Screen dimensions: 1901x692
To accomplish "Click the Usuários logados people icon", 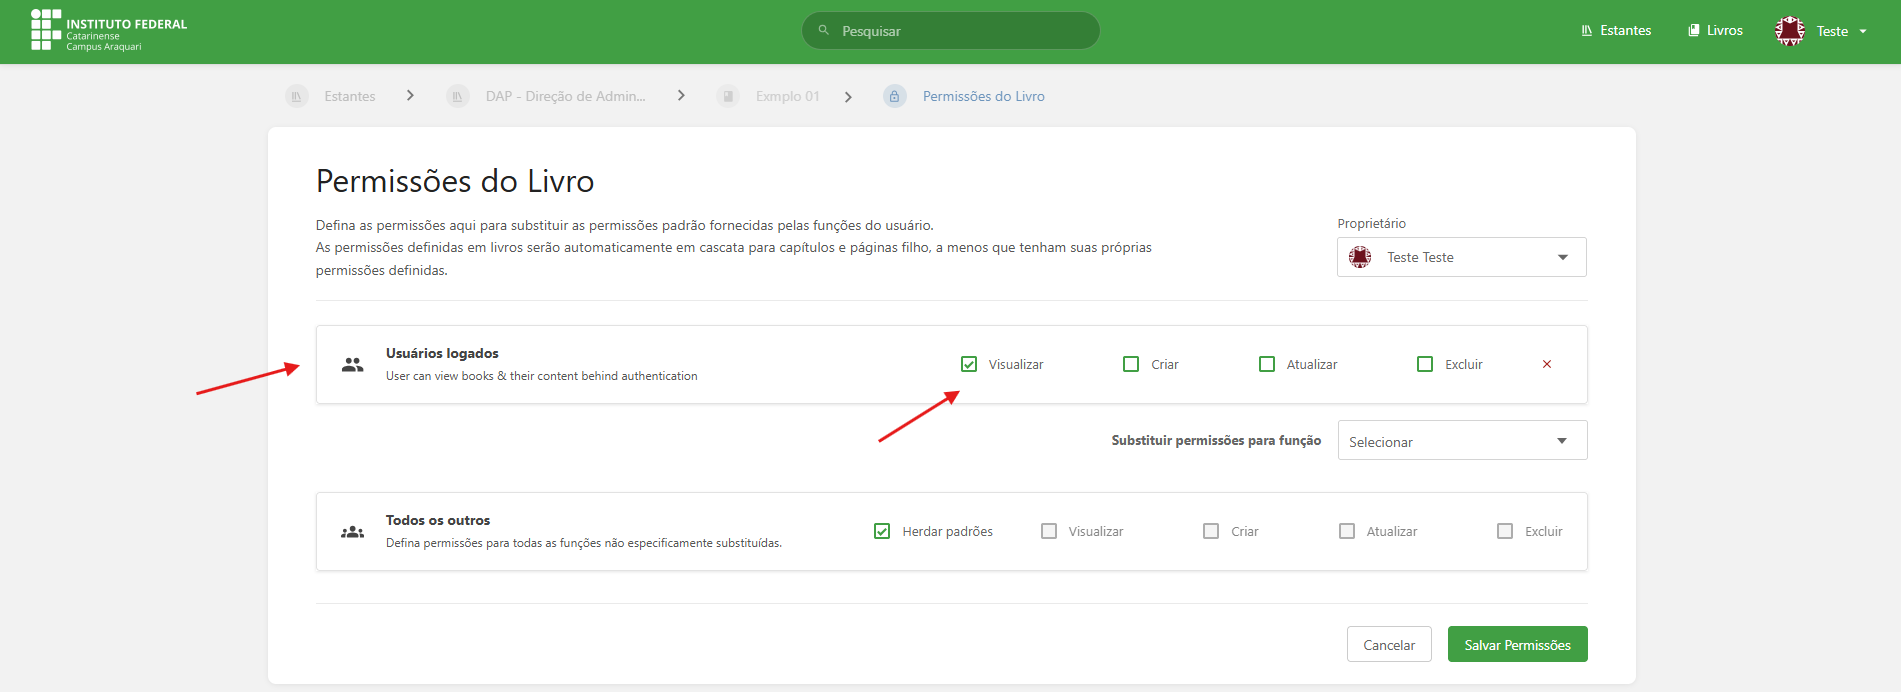I will click(352, 365).
